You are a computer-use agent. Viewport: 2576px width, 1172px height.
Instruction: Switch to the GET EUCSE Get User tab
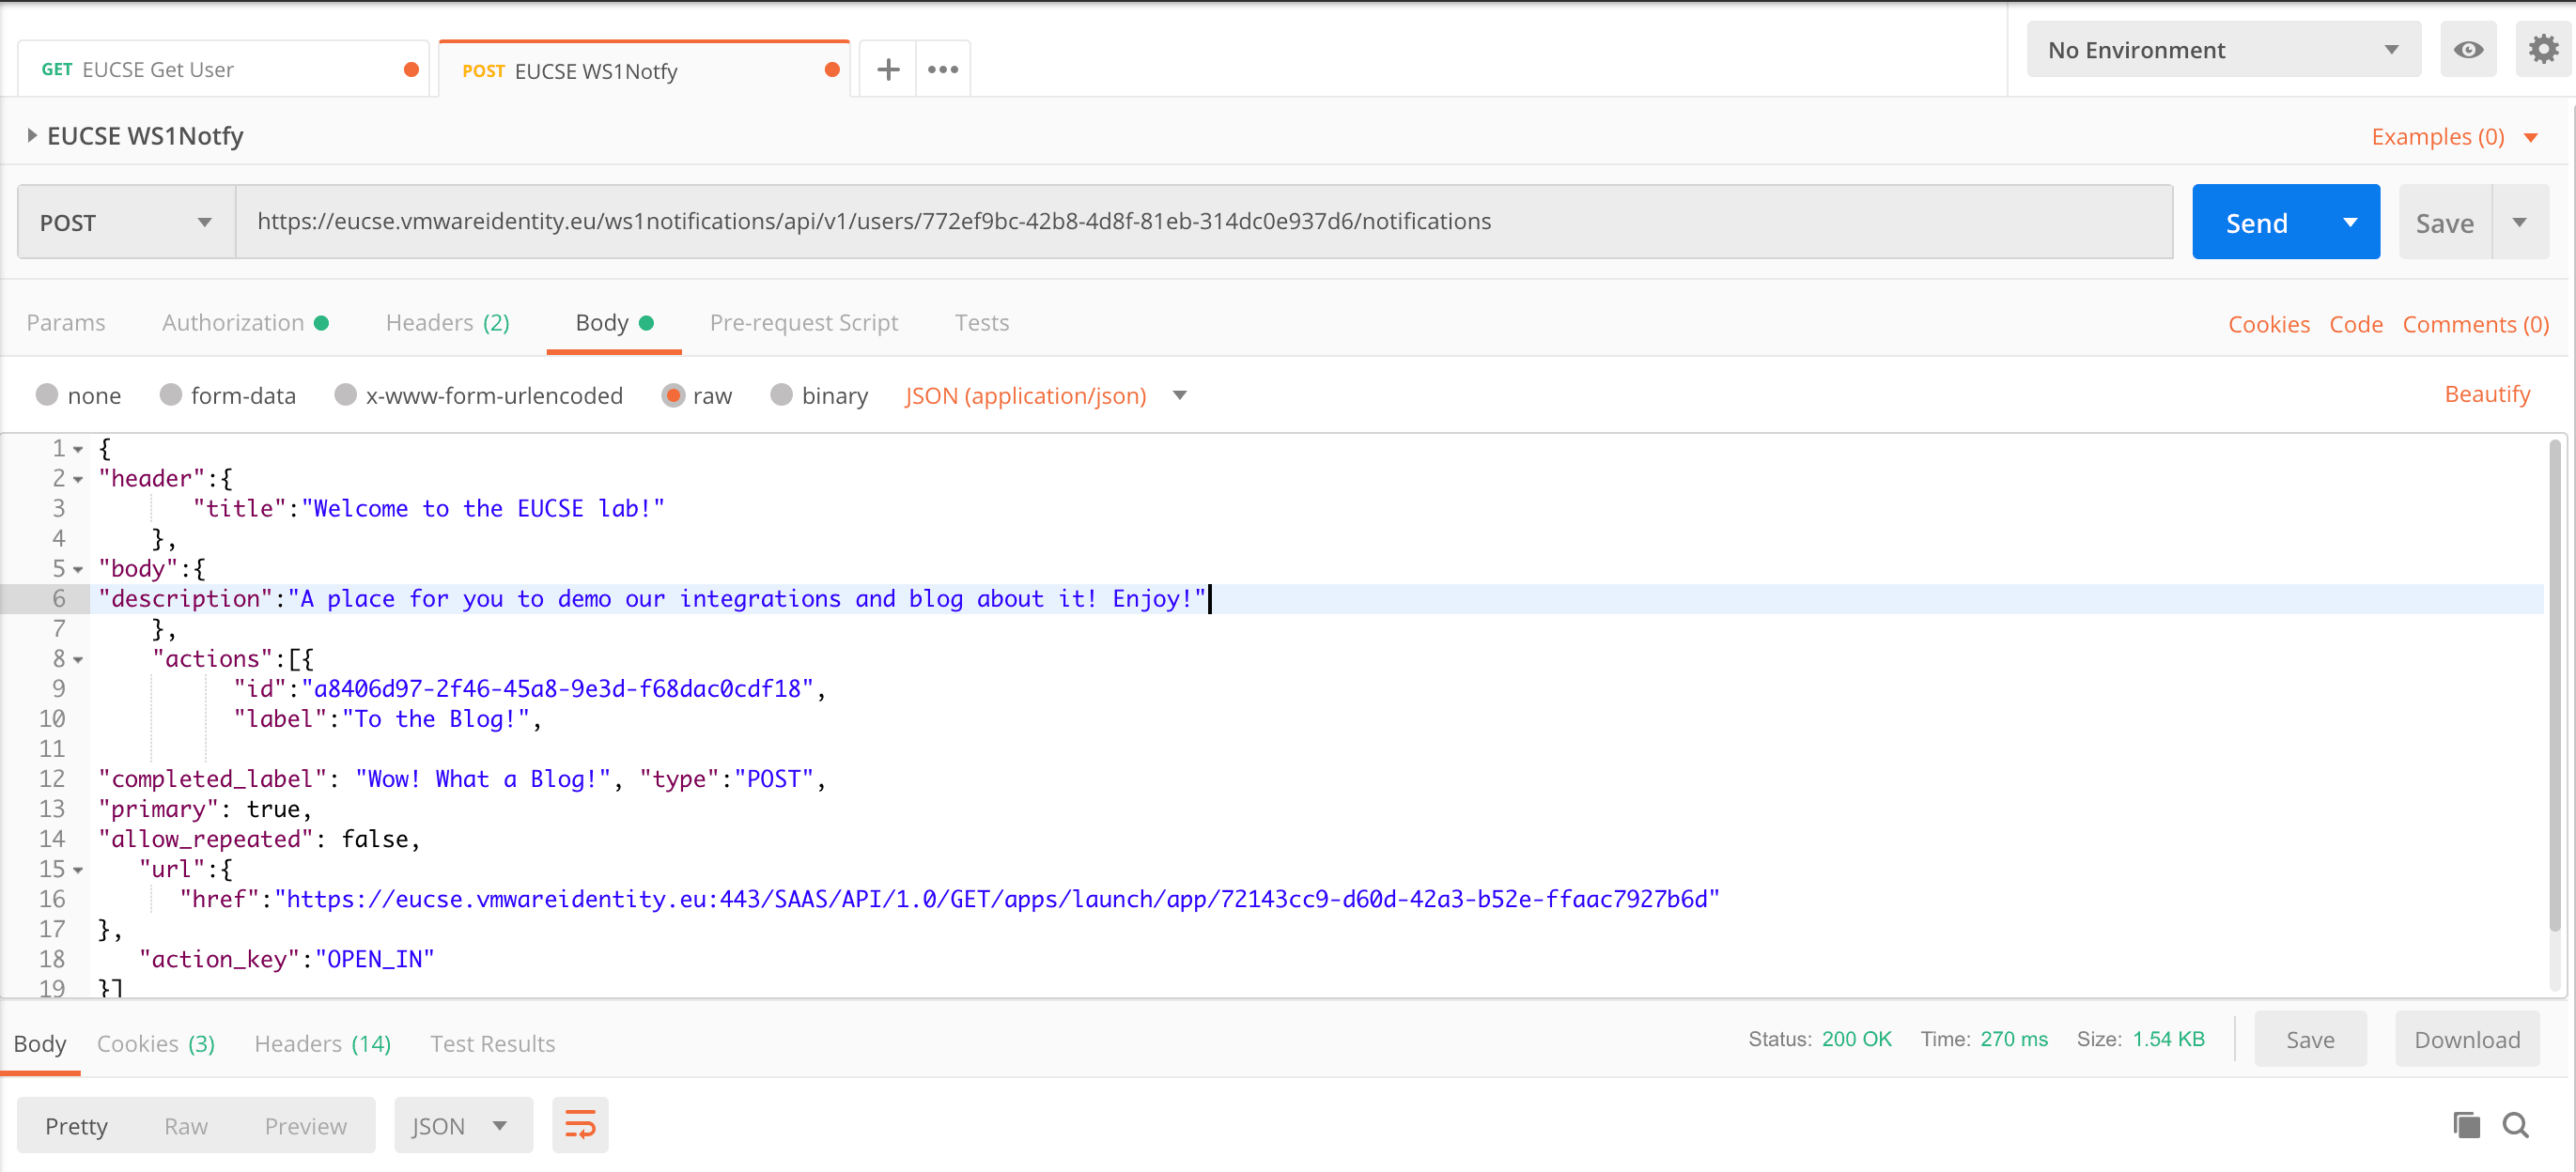point(223,70)
